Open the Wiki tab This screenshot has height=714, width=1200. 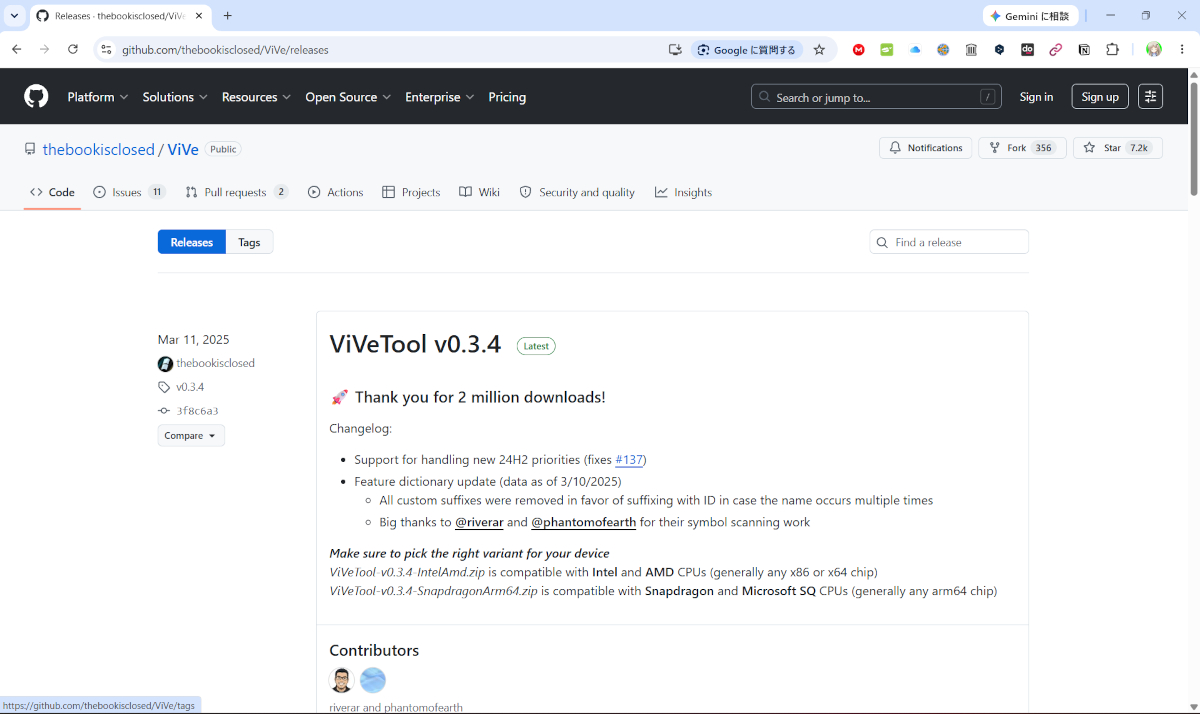coord(479,192)
